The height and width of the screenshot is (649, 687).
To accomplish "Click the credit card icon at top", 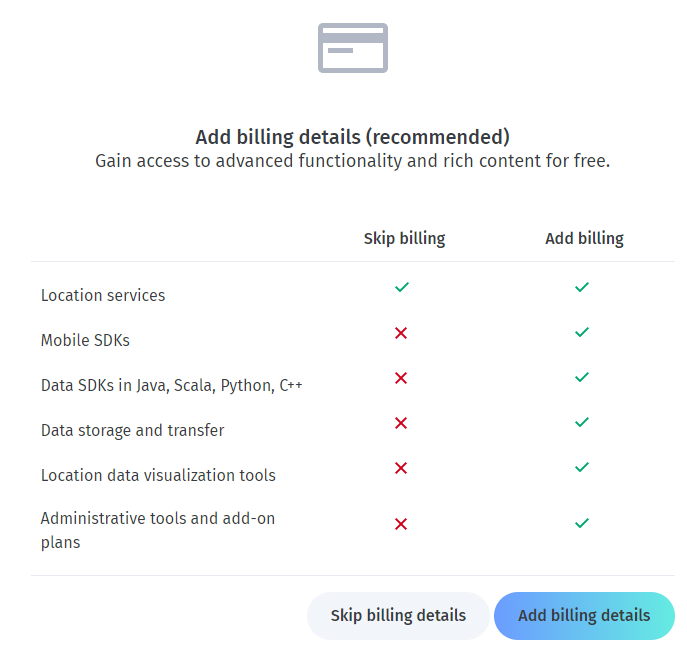I will tap(353, 48).
